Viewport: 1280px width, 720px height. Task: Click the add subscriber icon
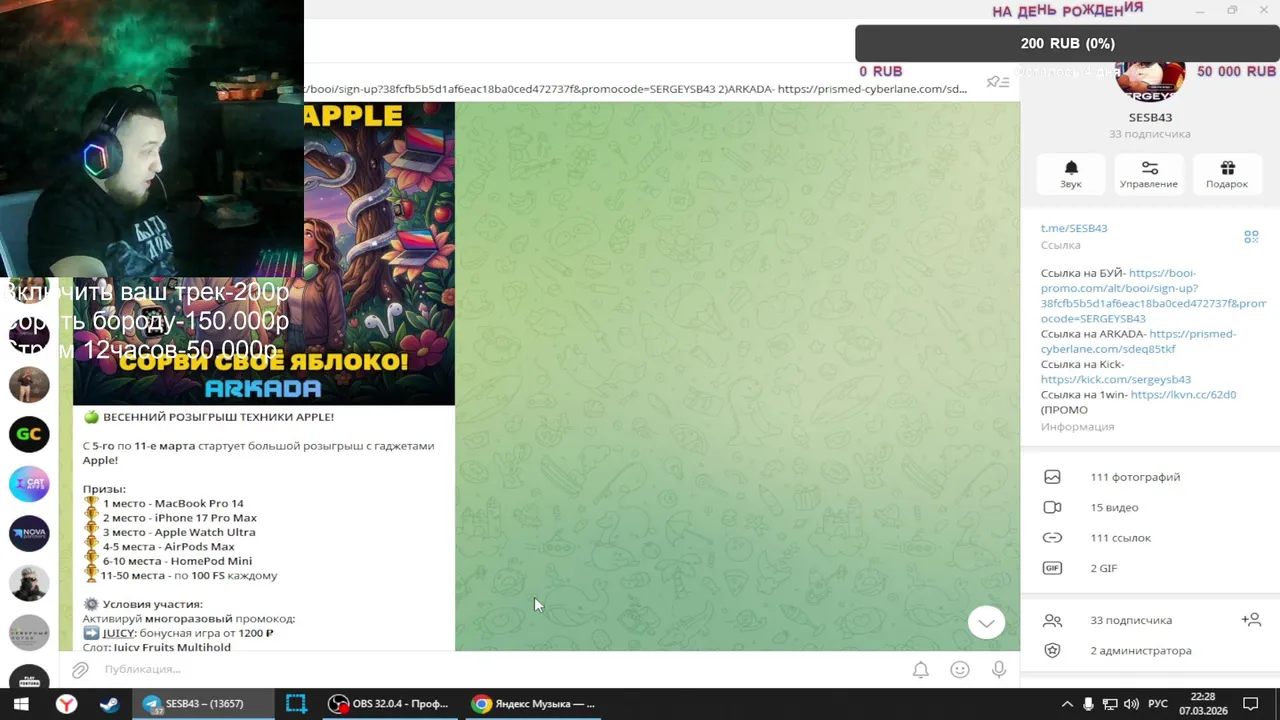coord(1251,620)
